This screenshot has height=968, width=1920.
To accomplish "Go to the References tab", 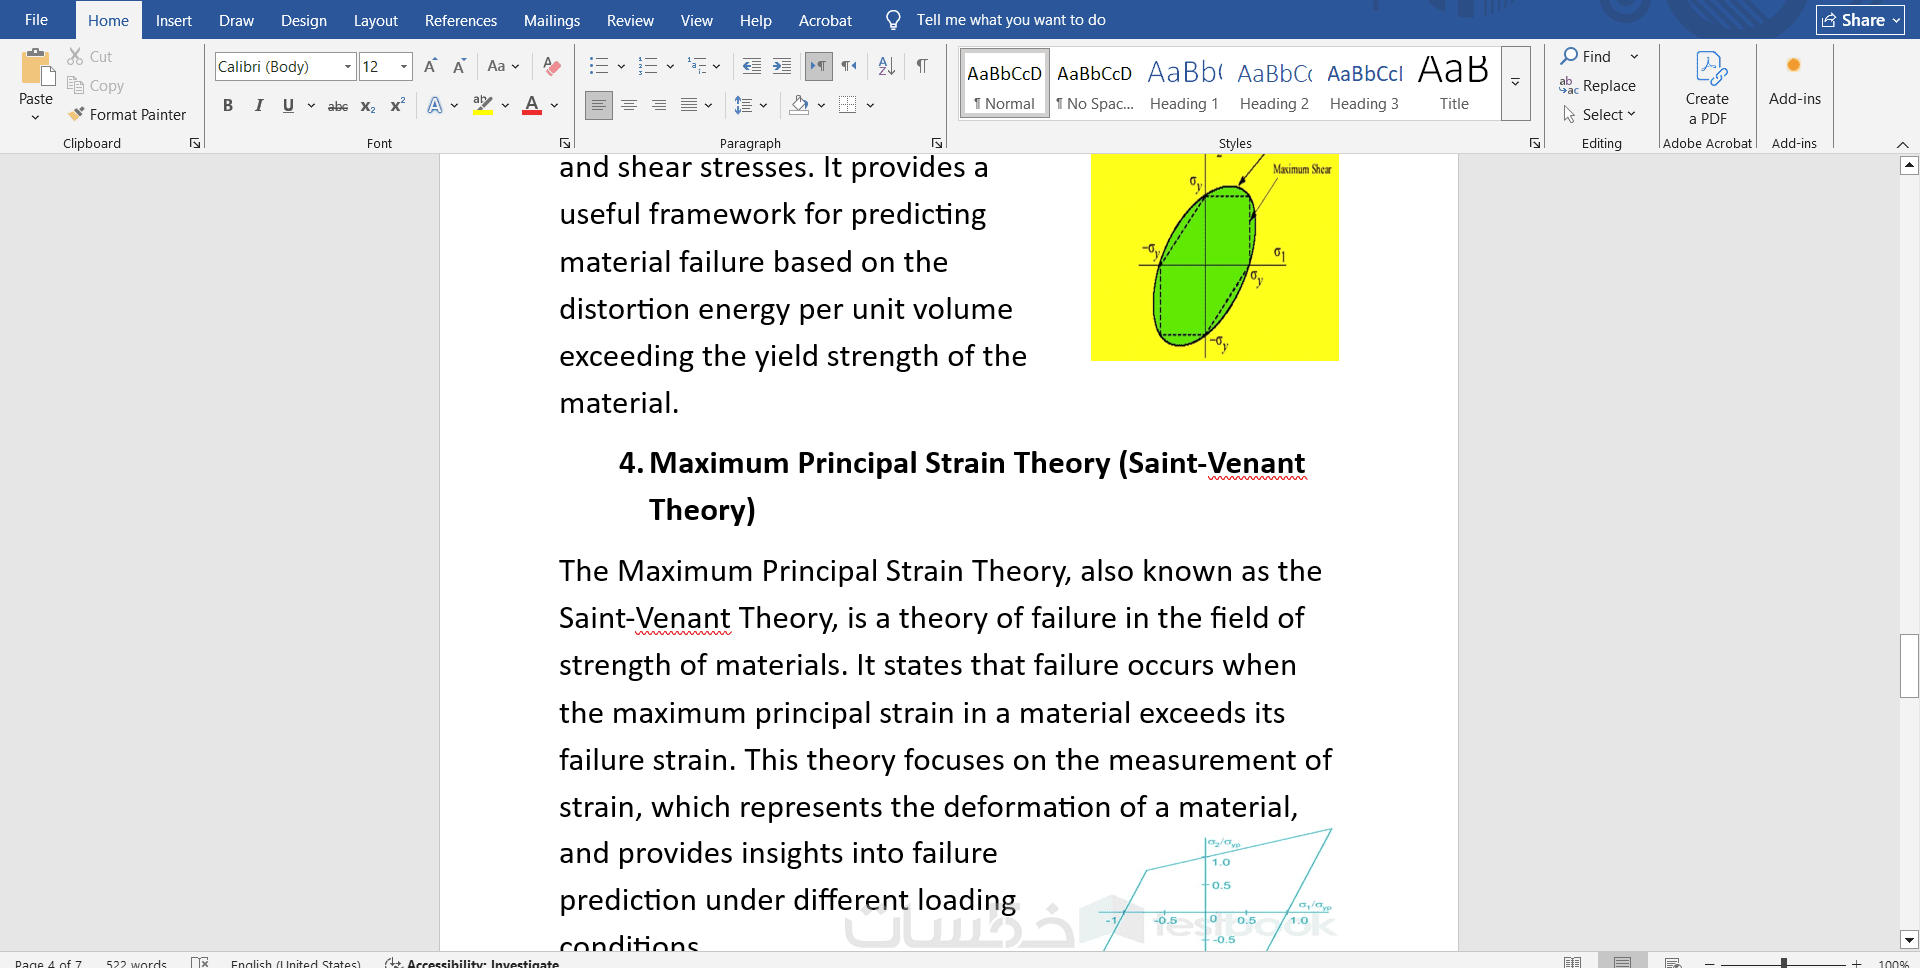I will (461, 20).
